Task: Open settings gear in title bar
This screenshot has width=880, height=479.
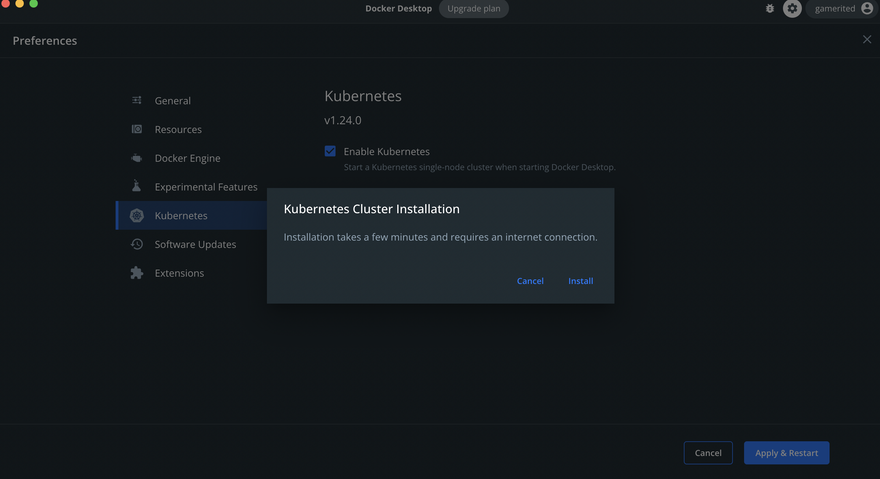Action: tap(792, 8)
